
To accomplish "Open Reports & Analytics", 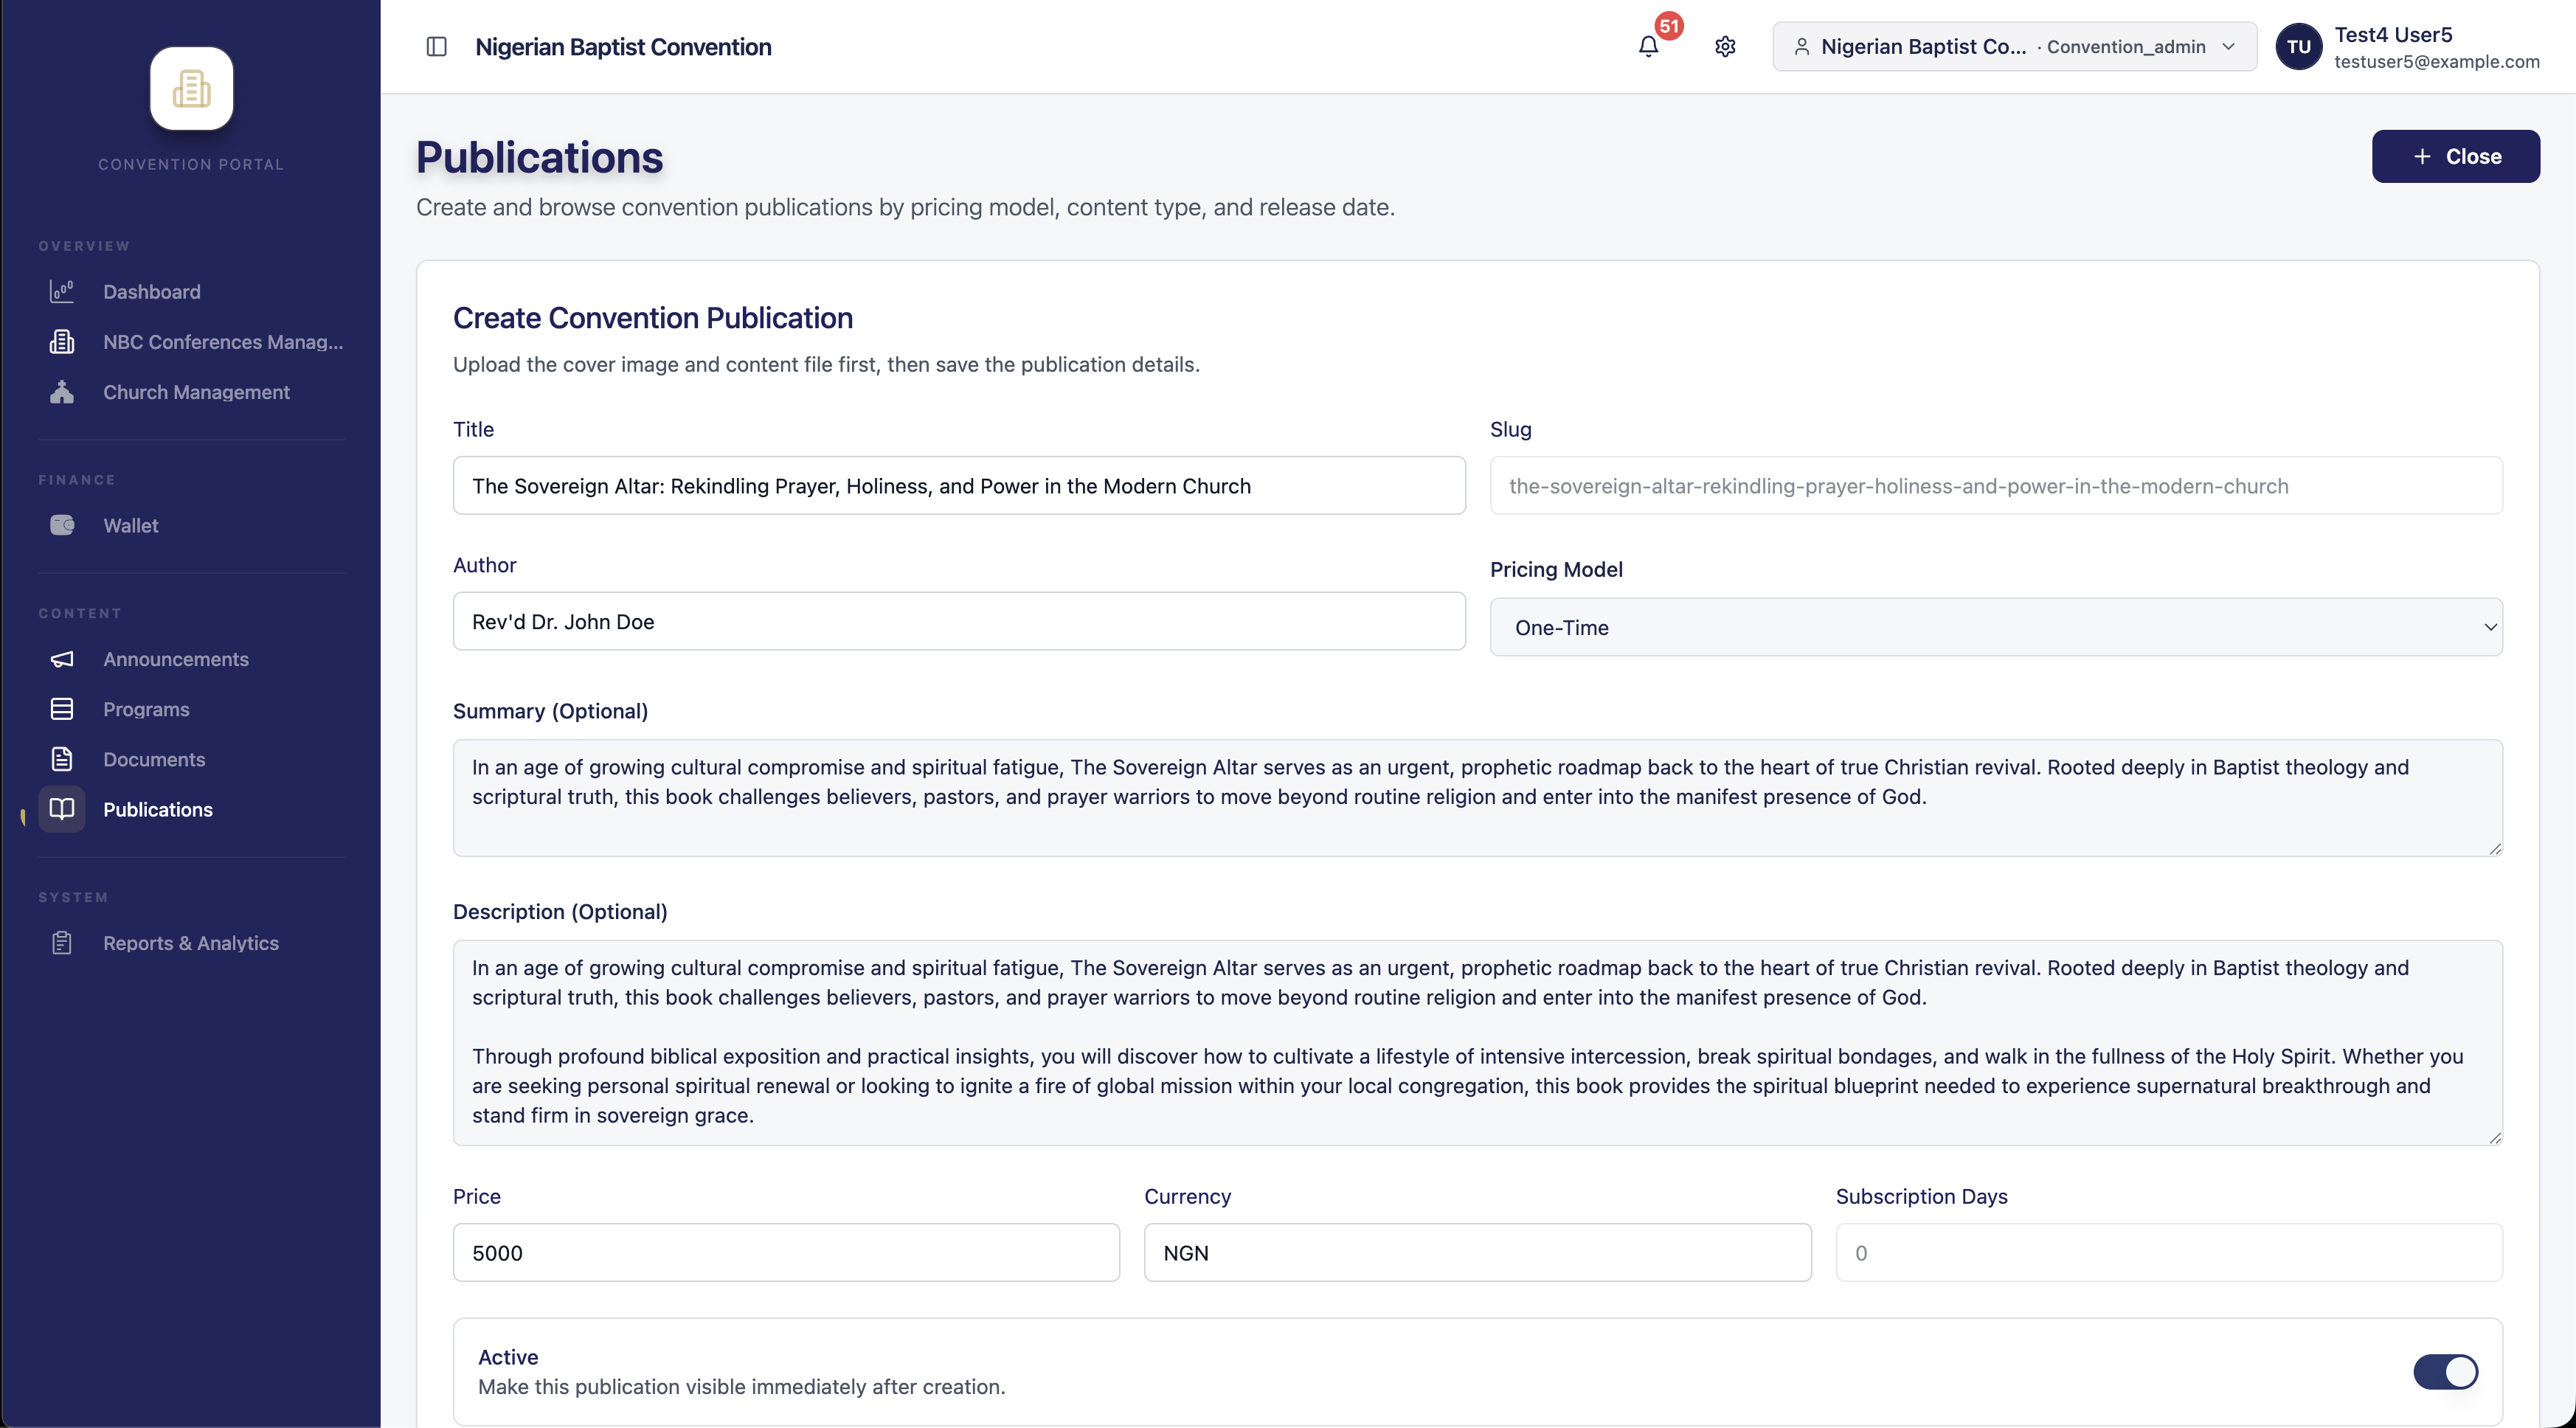I will tap(191, 943).
